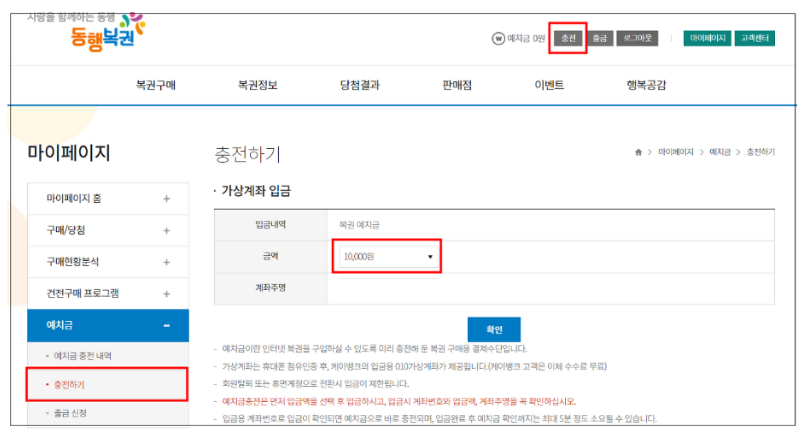Open the 이벤트 menu
Image resolution: width=812 pixels, height=437 pixels.
coord(549,85)
